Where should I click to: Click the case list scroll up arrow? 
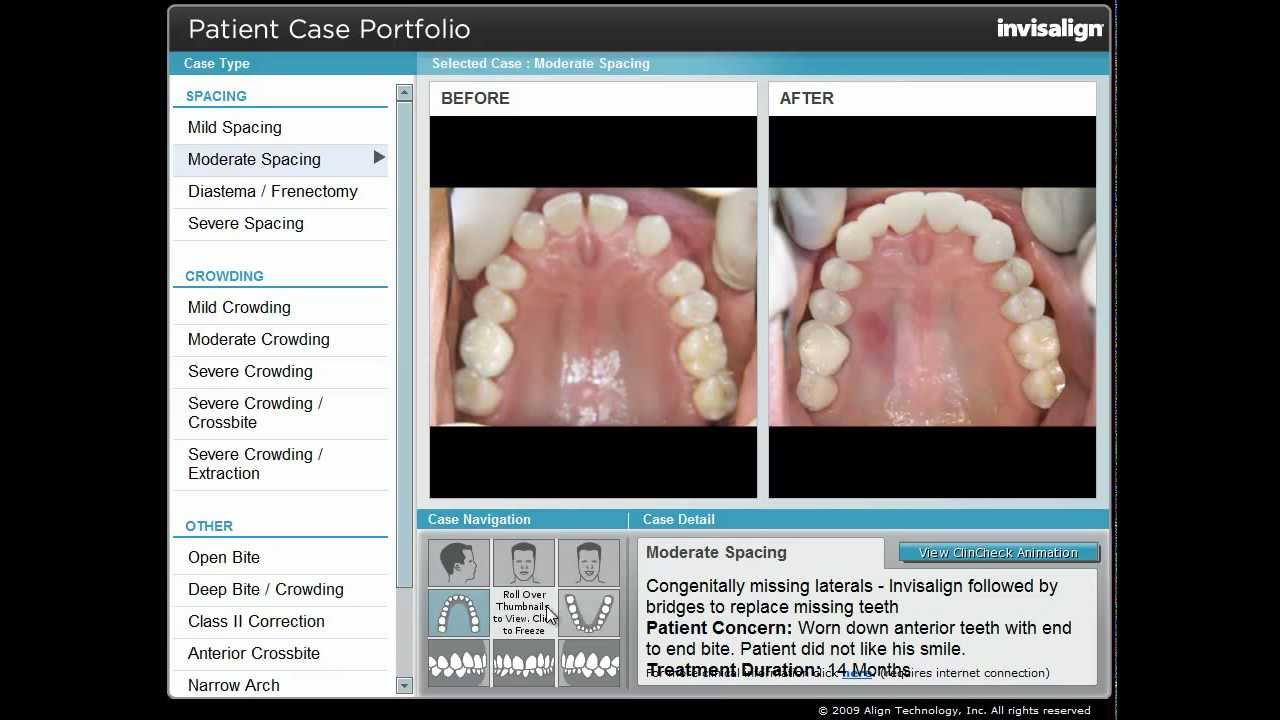(404, 93)
